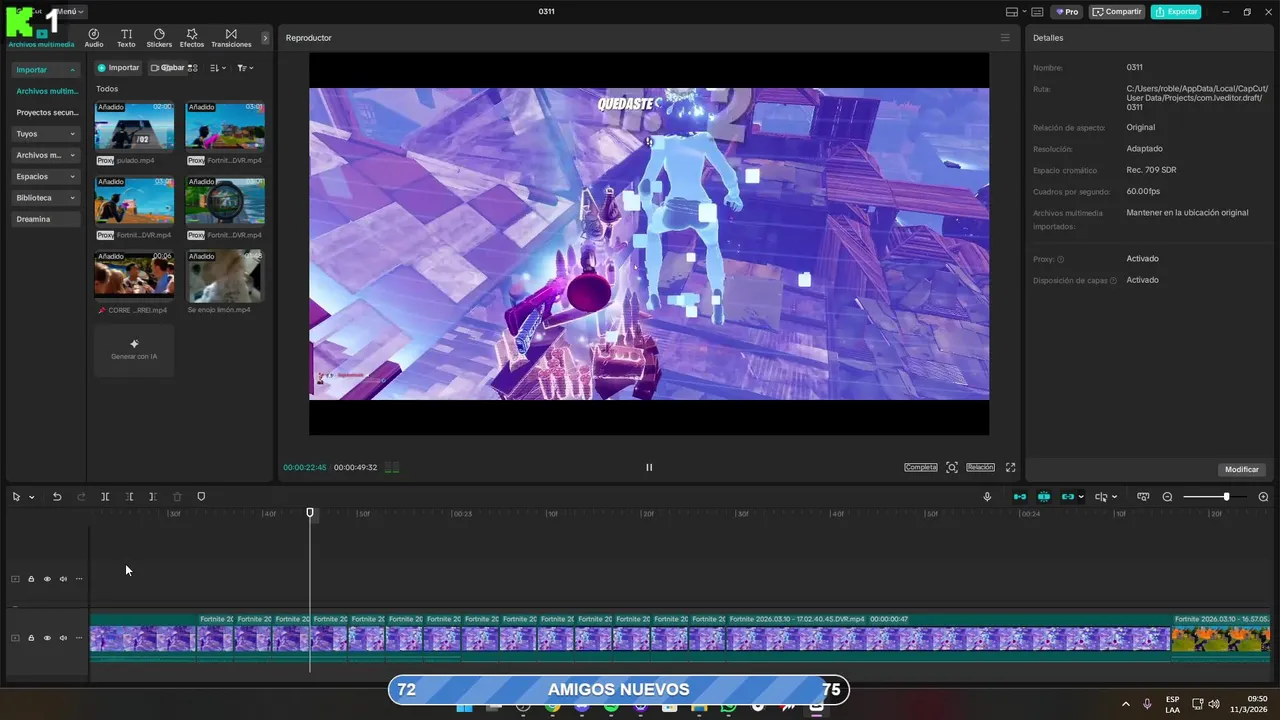Click the delete-left trim tool
Viewport: 1280px width, 720px height.
129,497
